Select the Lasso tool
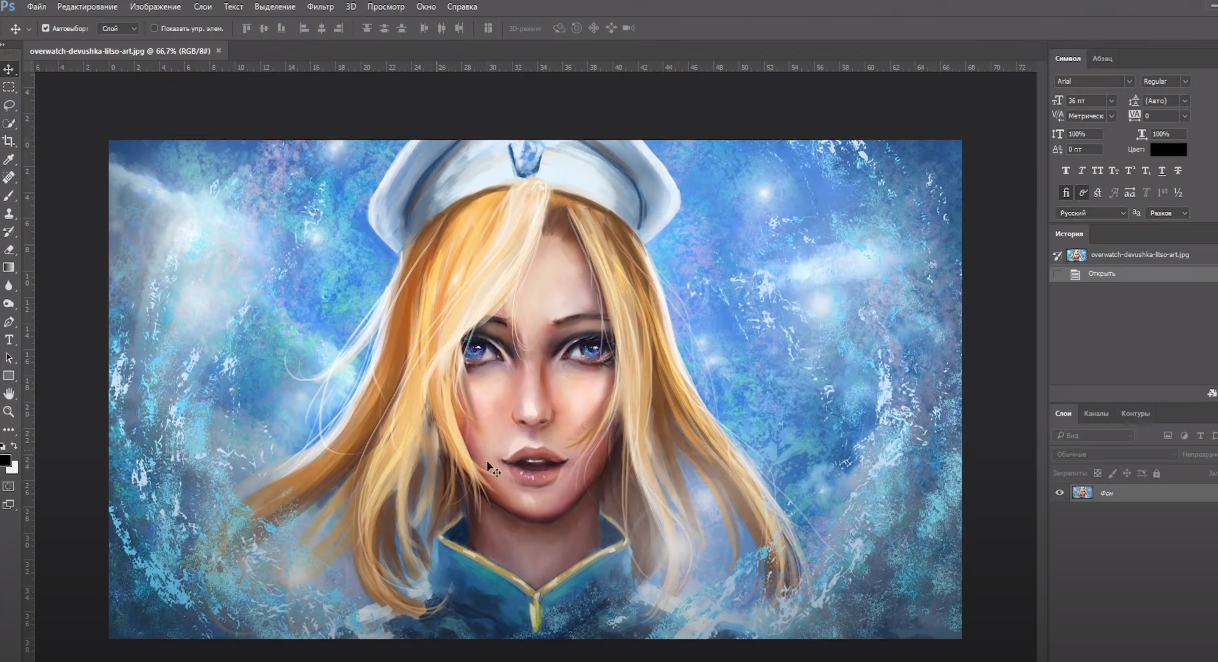This screenshot has width=1218, height=662. click(9, 105)
